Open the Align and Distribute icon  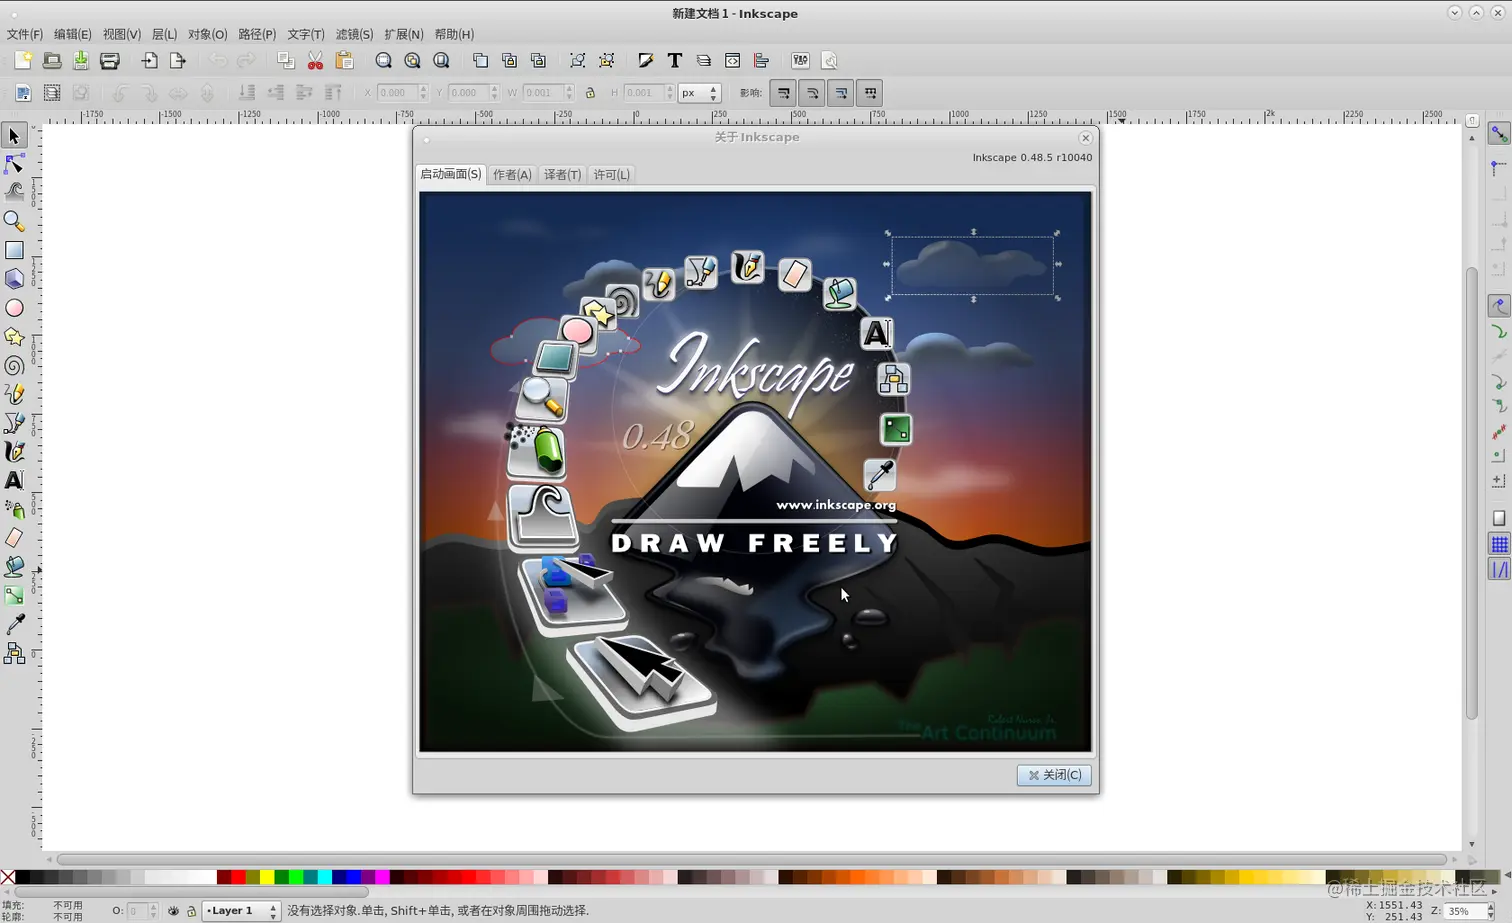[761, 61]
